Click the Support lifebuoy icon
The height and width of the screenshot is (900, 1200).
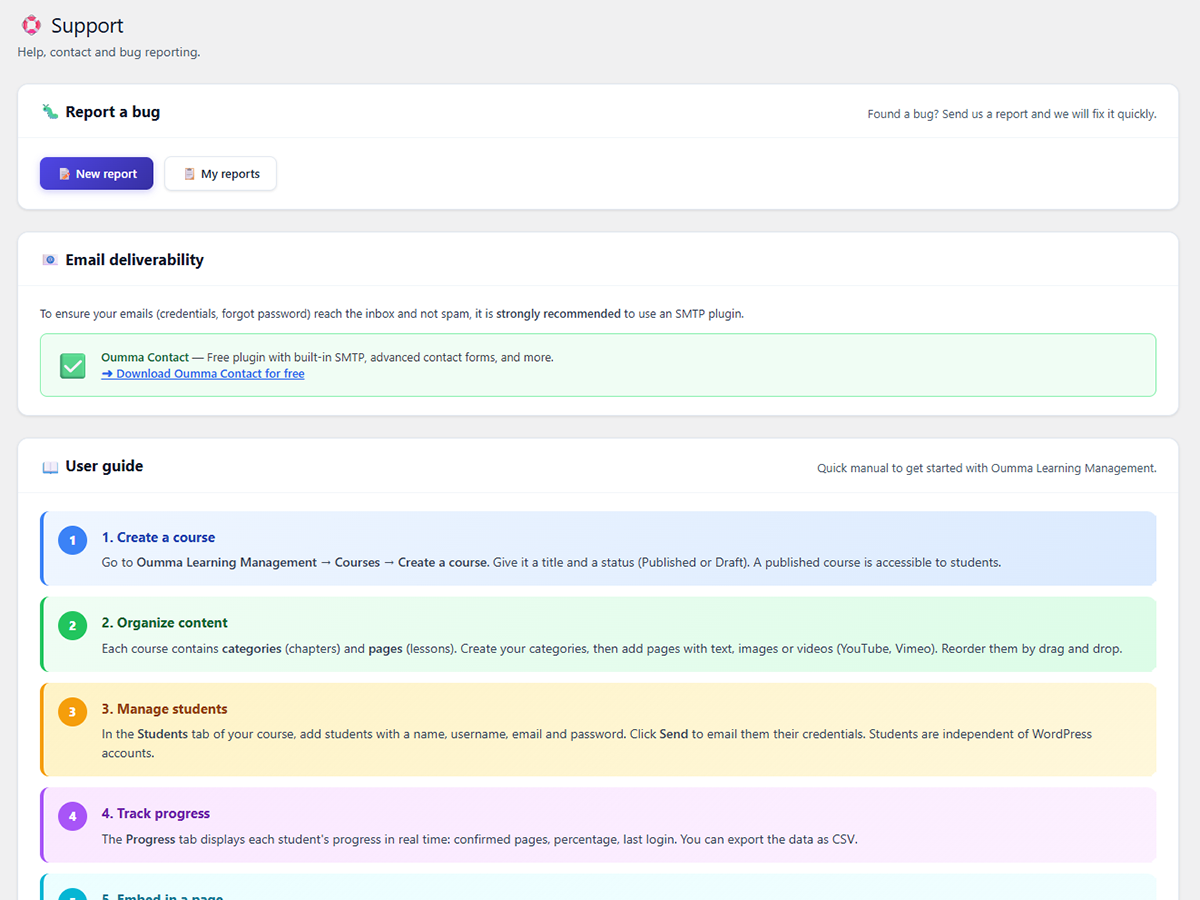coord(31,25)
